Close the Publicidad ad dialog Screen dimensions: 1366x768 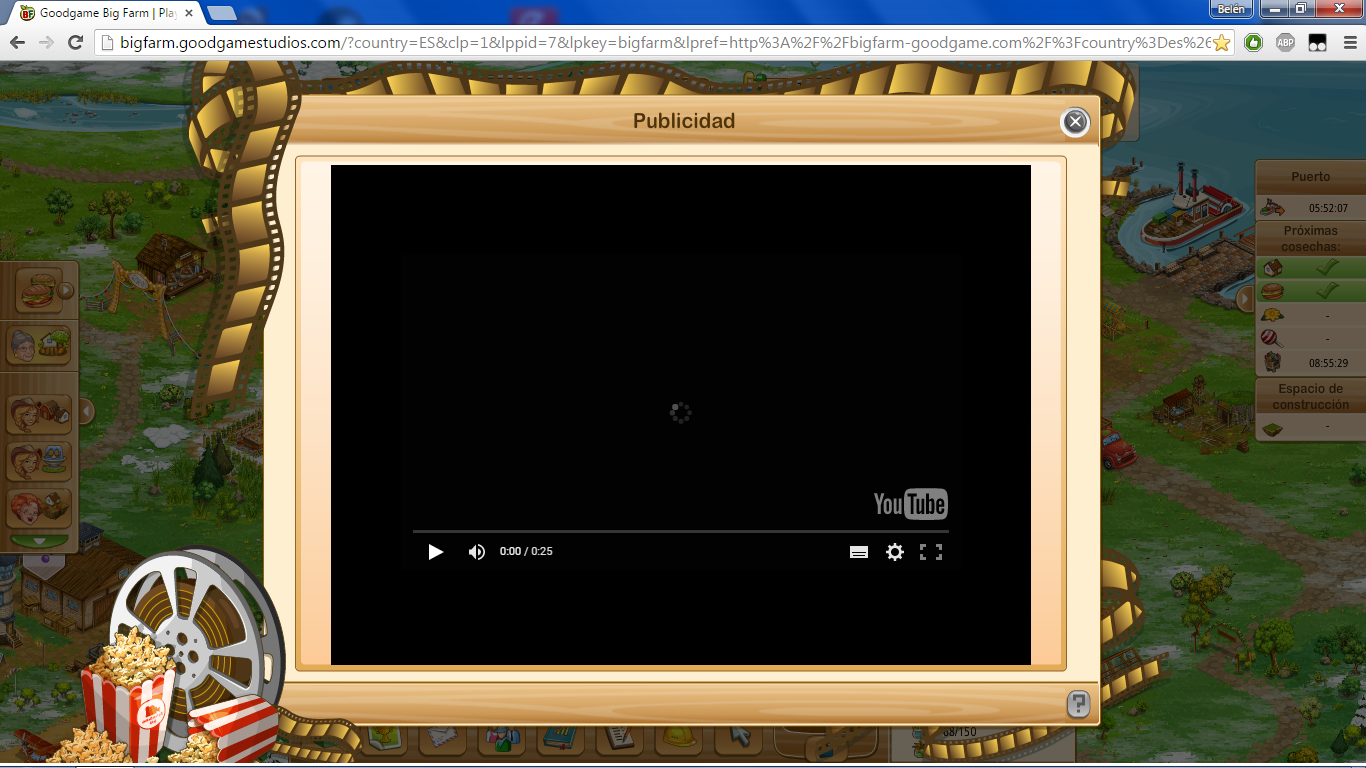pos(1075,122)
